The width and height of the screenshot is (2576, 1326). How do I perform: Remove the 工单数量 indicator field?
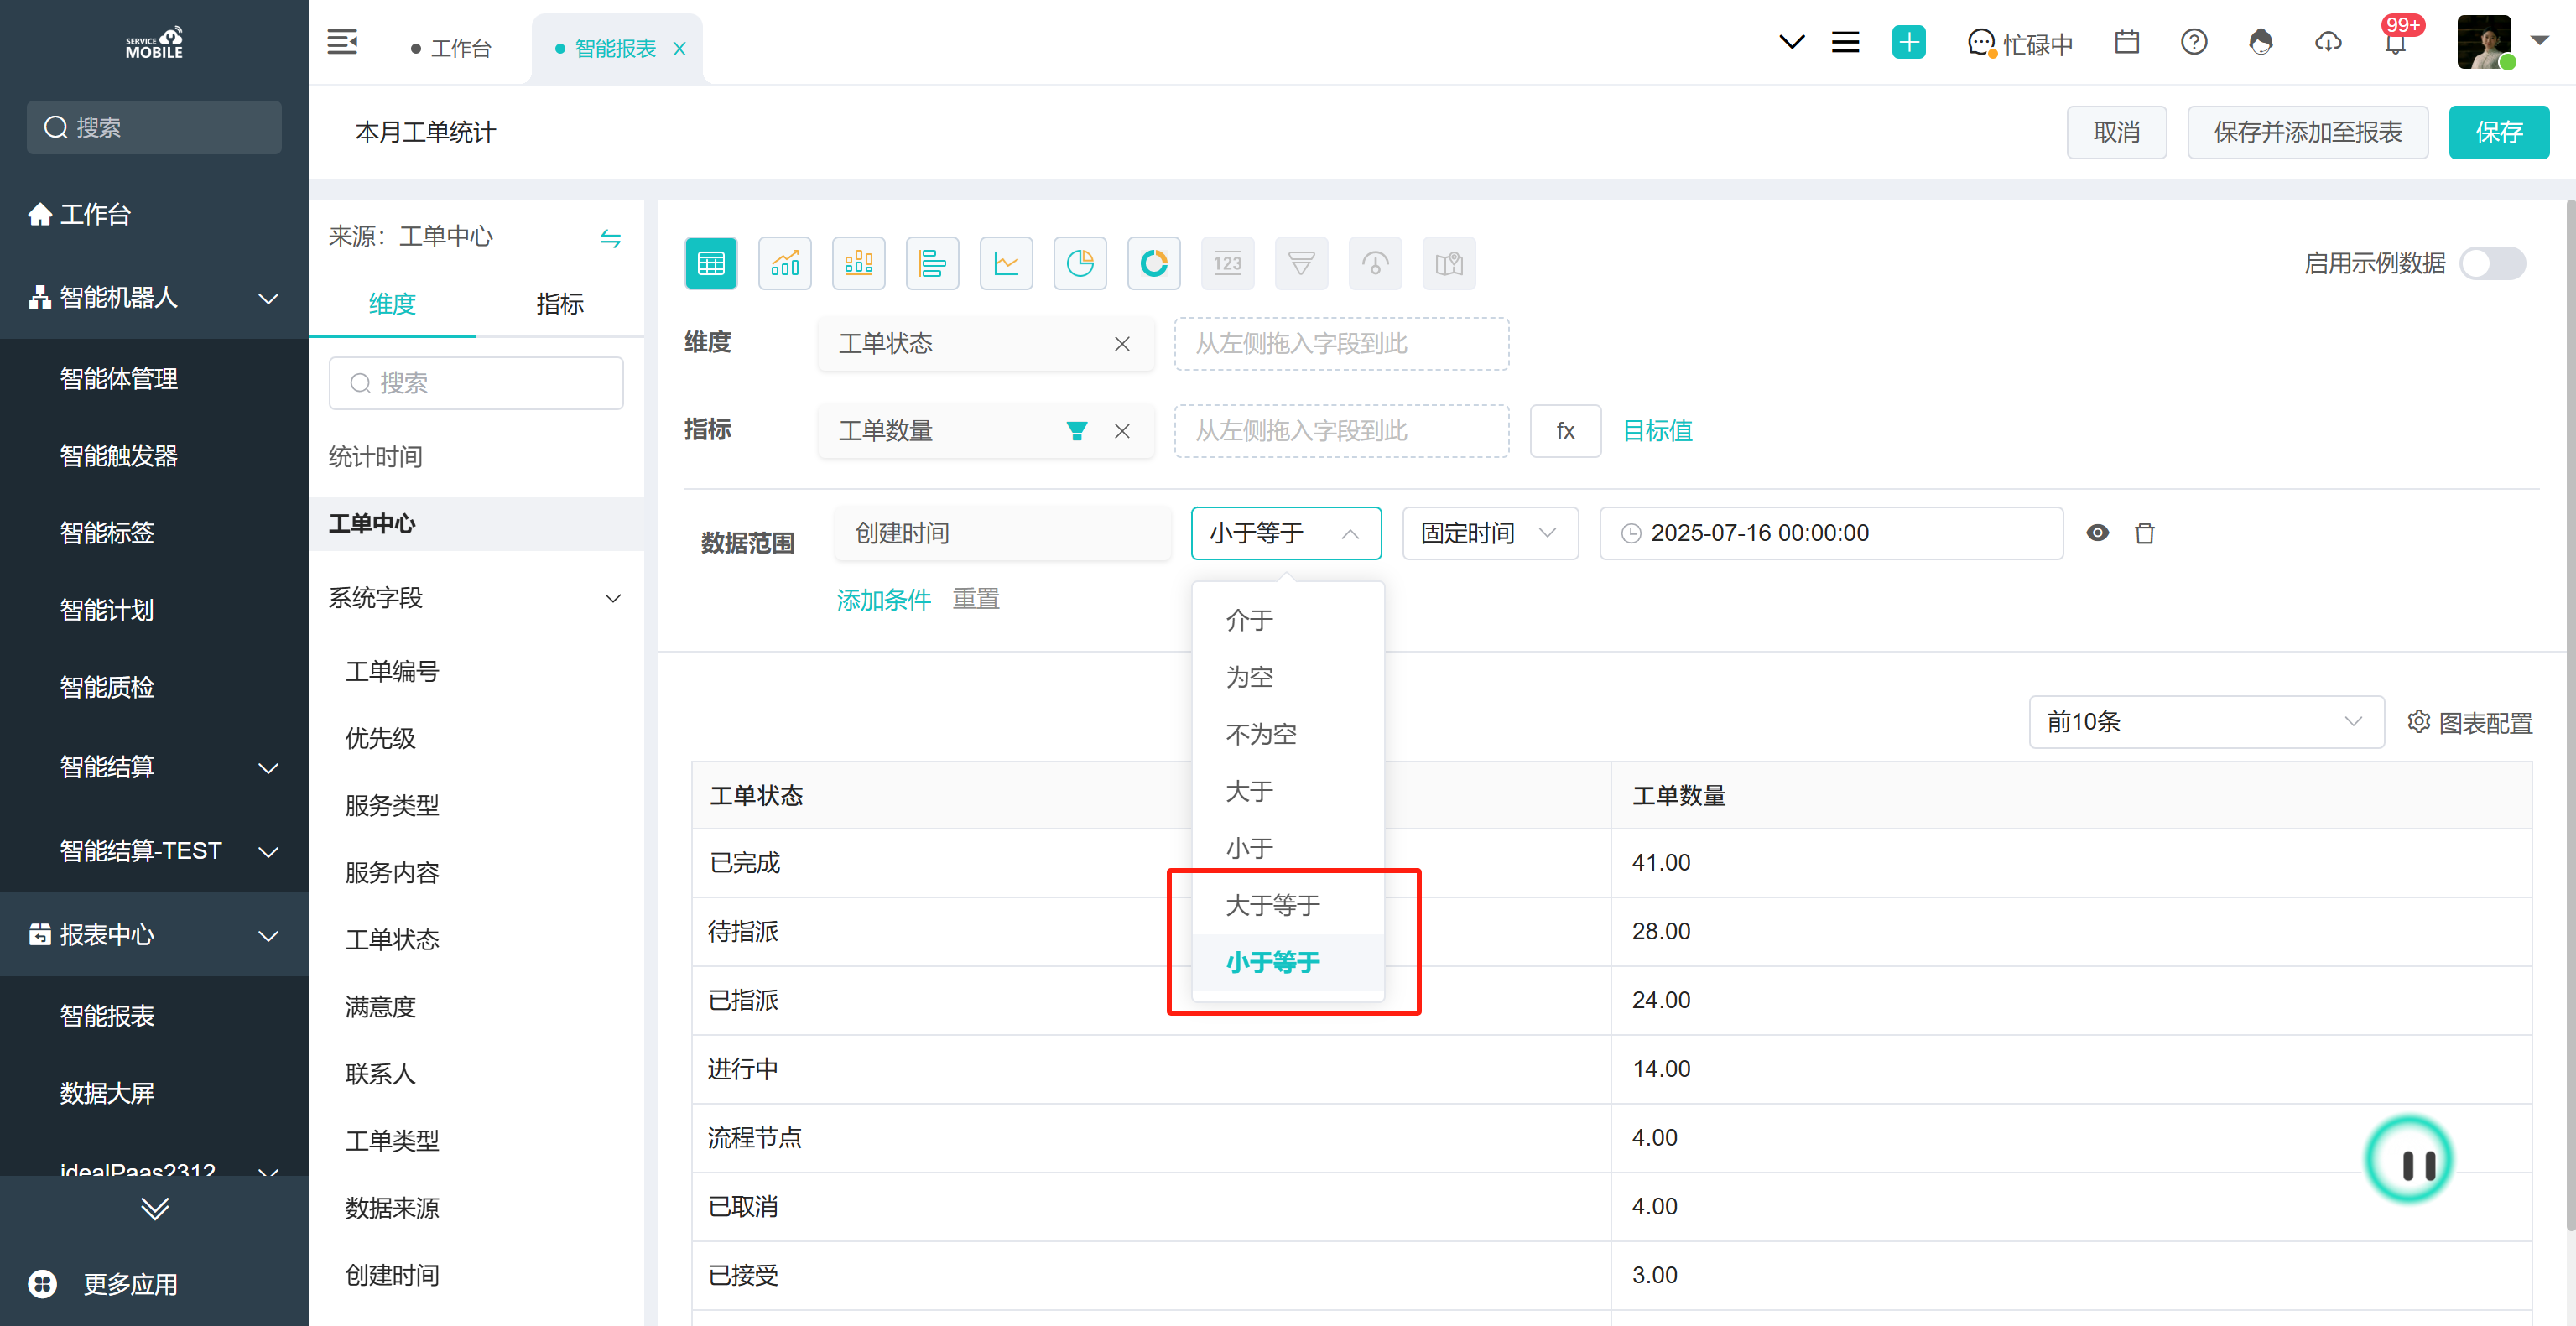pos(1122,431)
